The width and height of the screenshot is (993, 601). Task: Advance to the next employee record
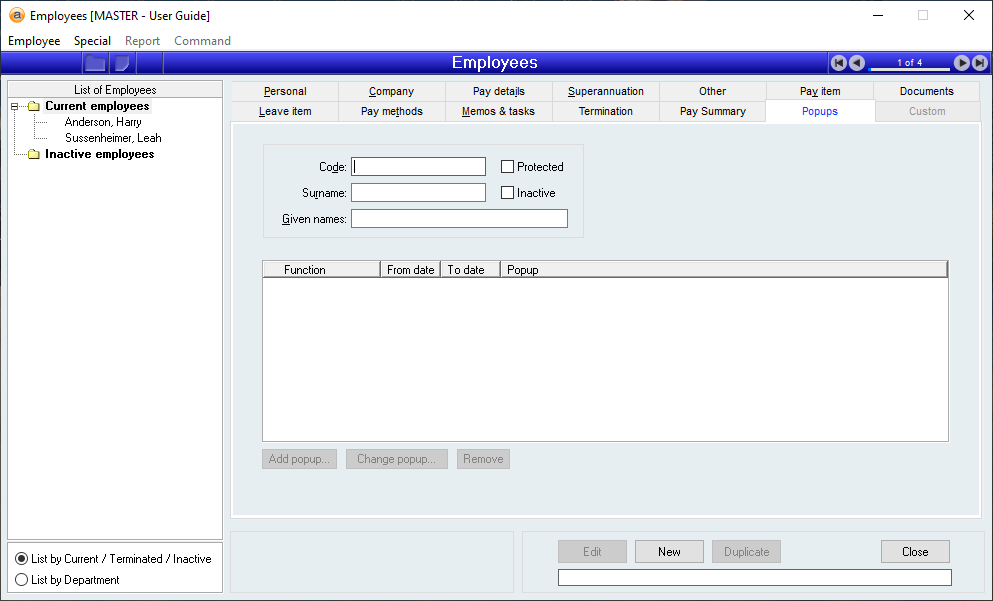point(961,63)
